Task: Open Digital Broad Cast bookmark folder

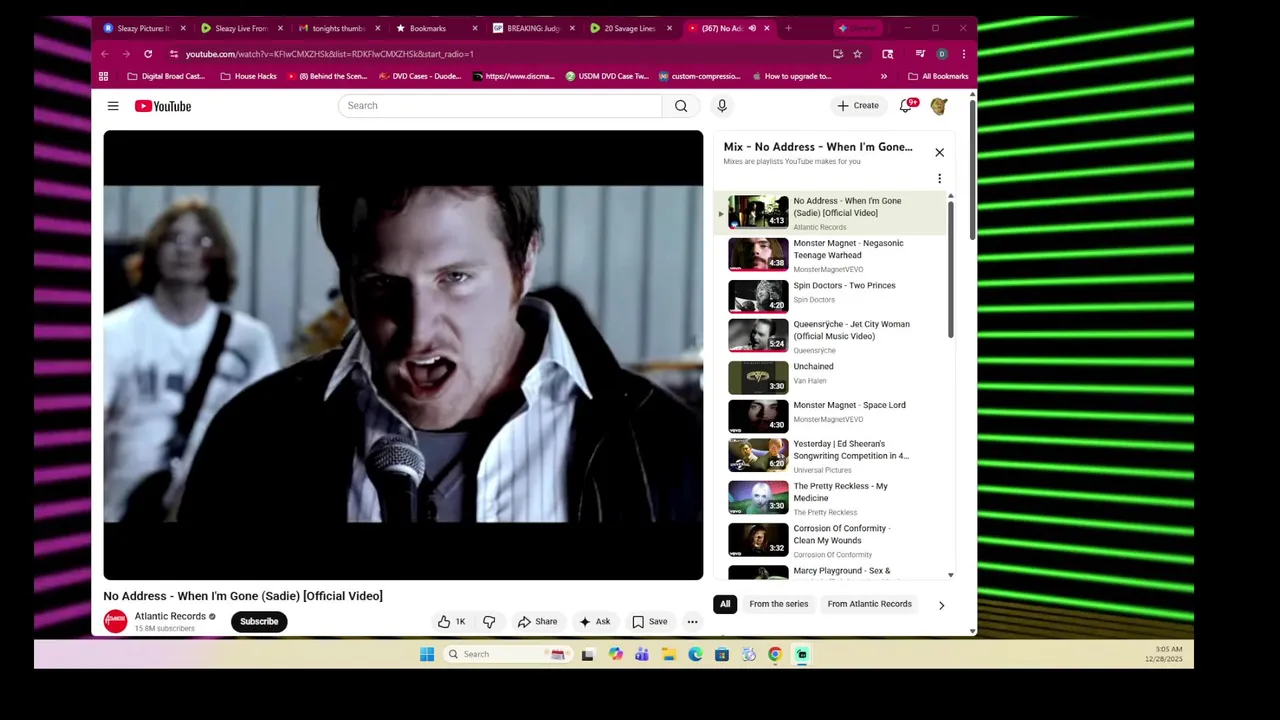Action: (x=166, y=76)
